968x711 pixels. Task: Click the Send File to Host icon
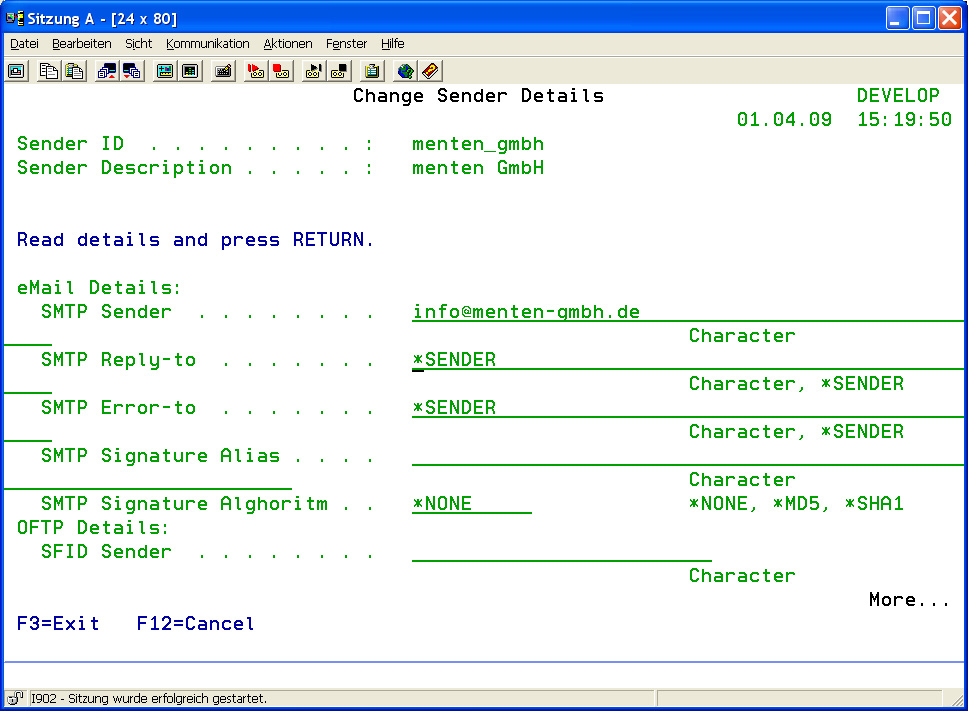(106, 71)
